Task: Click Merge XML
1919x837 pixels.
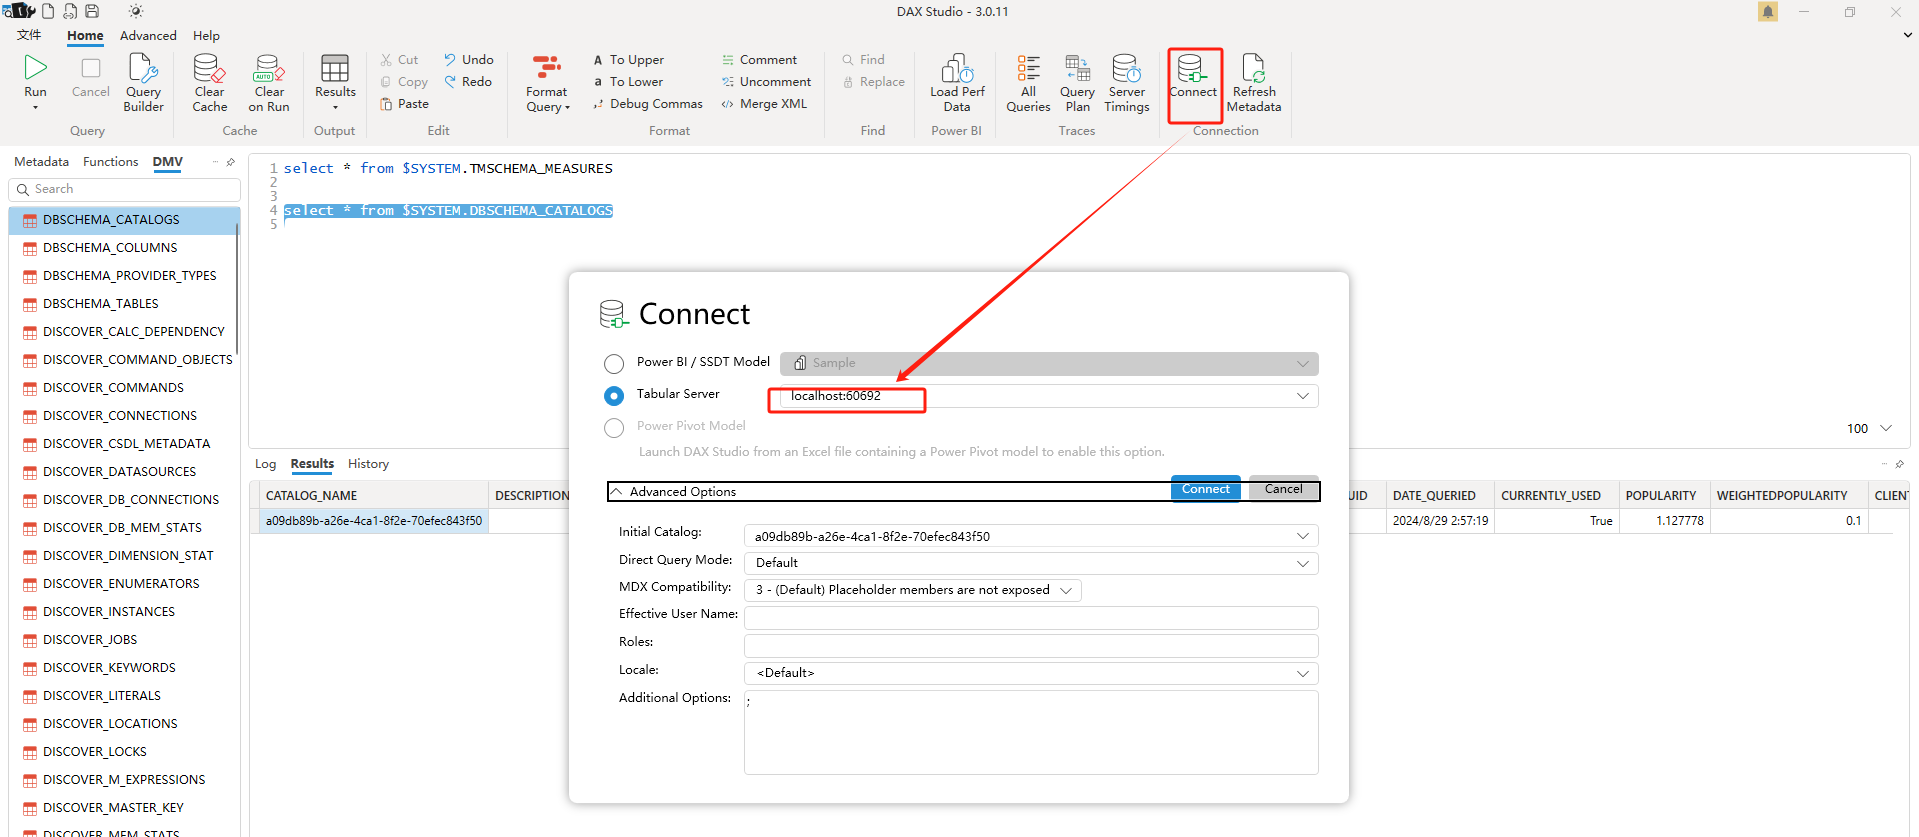Action: pos(764,104)
